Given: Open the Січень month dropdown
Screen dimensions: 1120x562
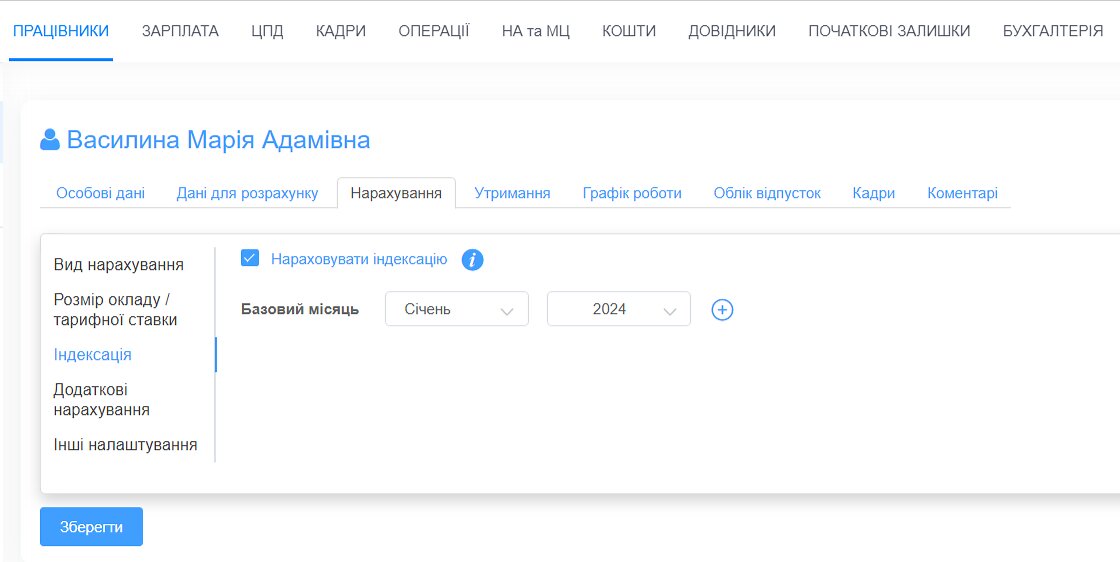Looking at the screenshot, I should [456, 309].
